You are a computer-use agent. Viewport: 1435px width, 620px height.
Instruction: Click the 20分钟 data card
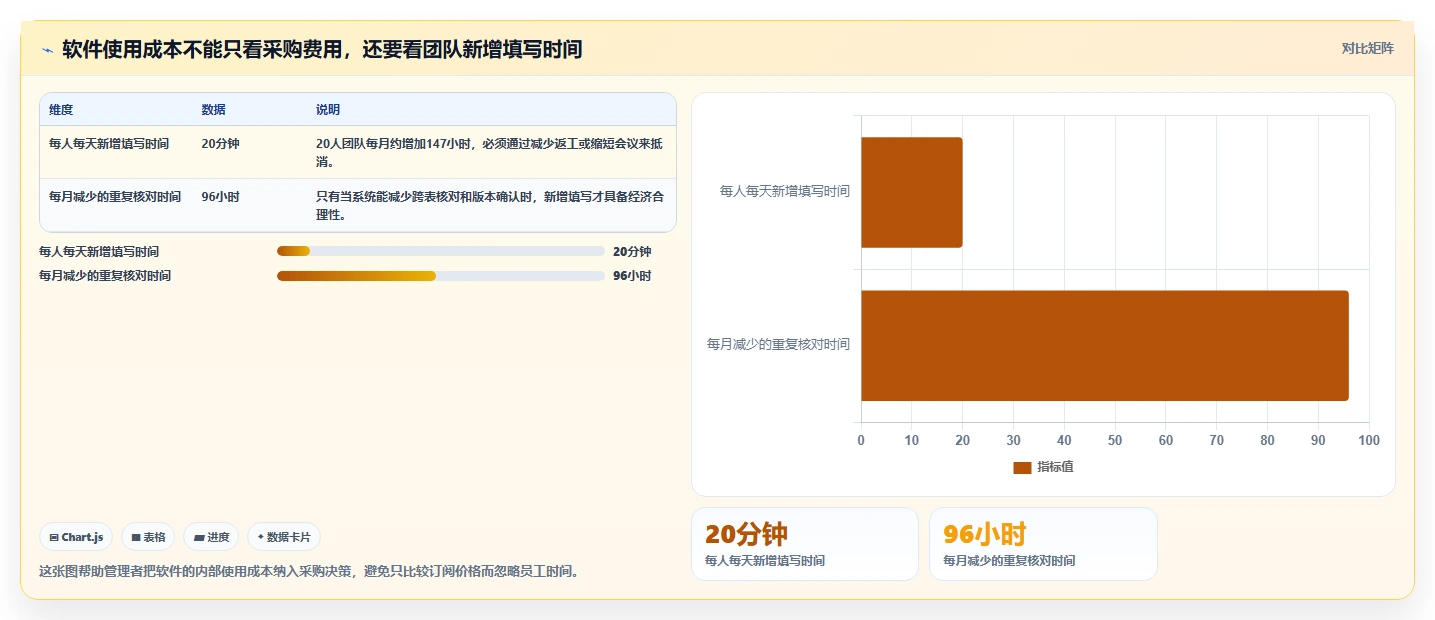[x=805, y=544]
